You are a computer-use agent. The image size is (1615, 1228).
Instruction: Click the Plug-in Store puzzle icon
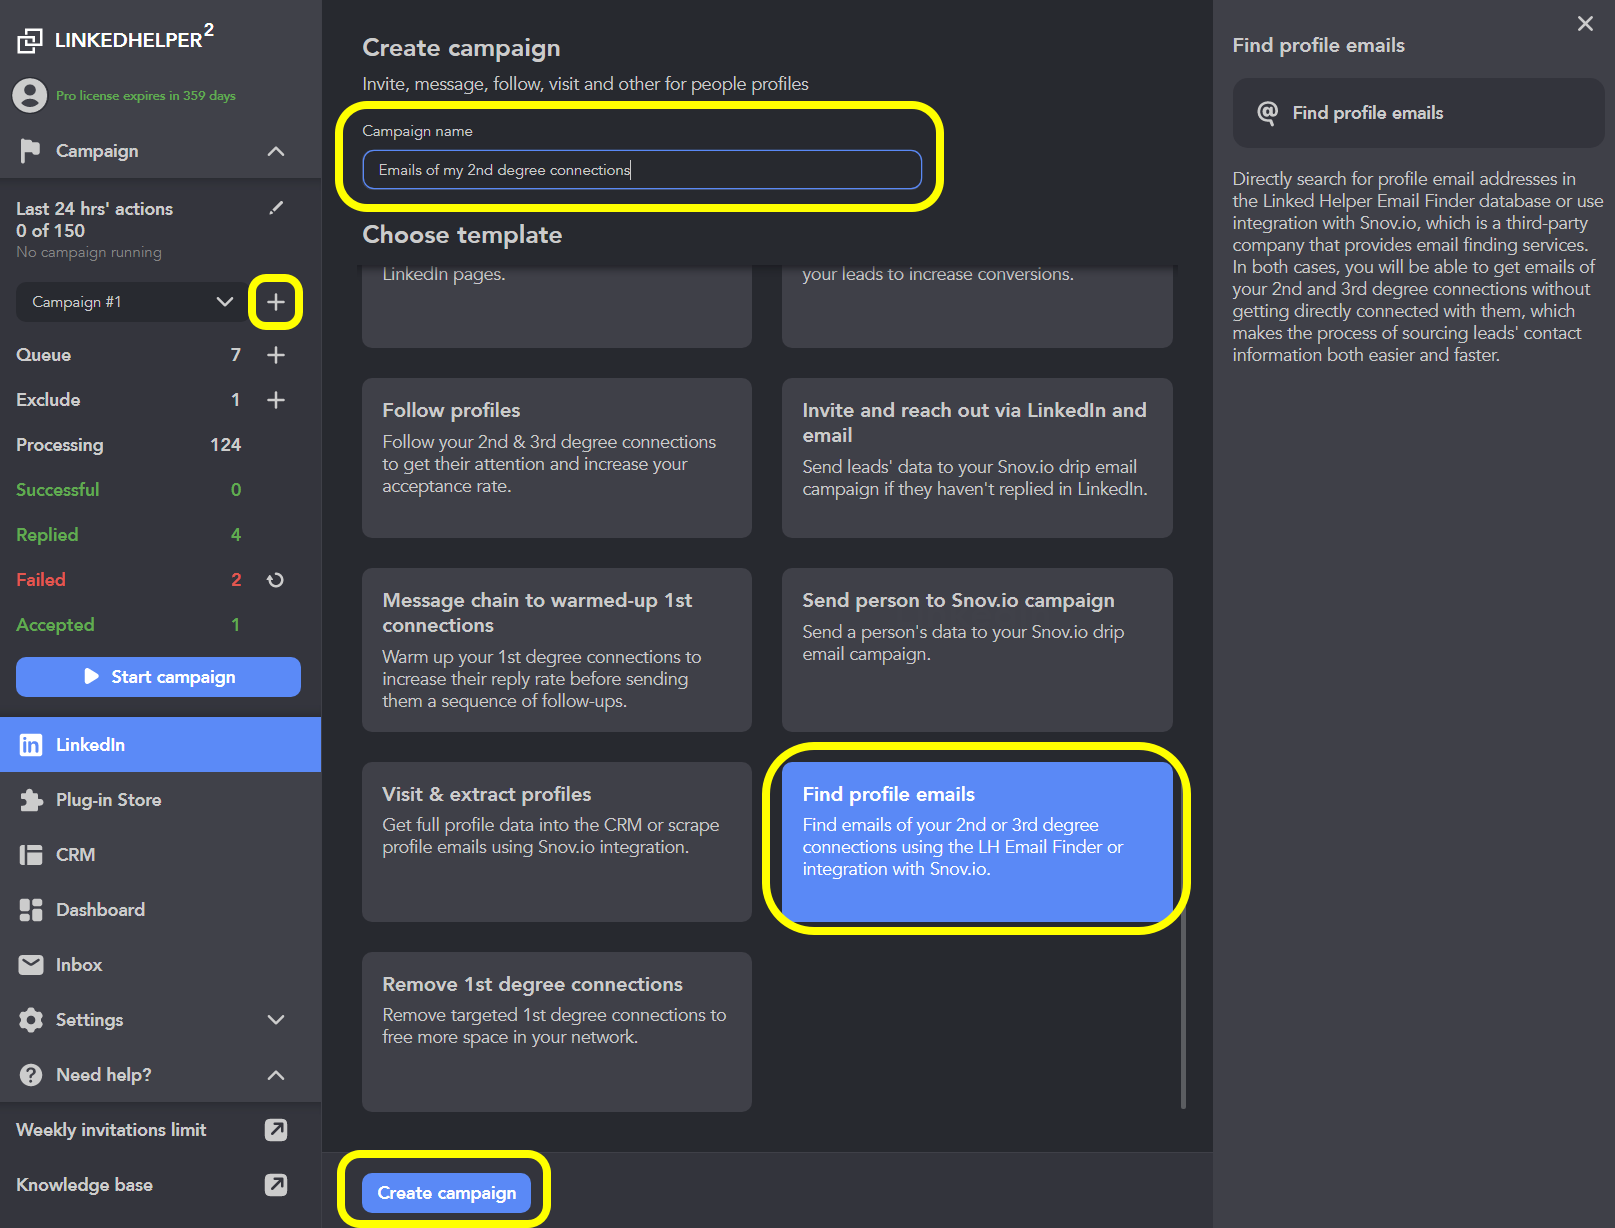(x=31, y=800)
